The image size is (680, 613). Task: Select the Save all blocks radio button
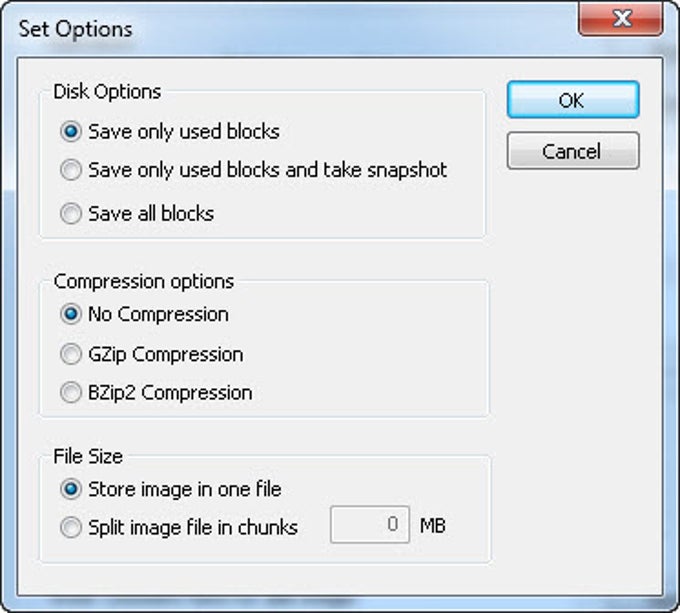click(x=71, y=213)
